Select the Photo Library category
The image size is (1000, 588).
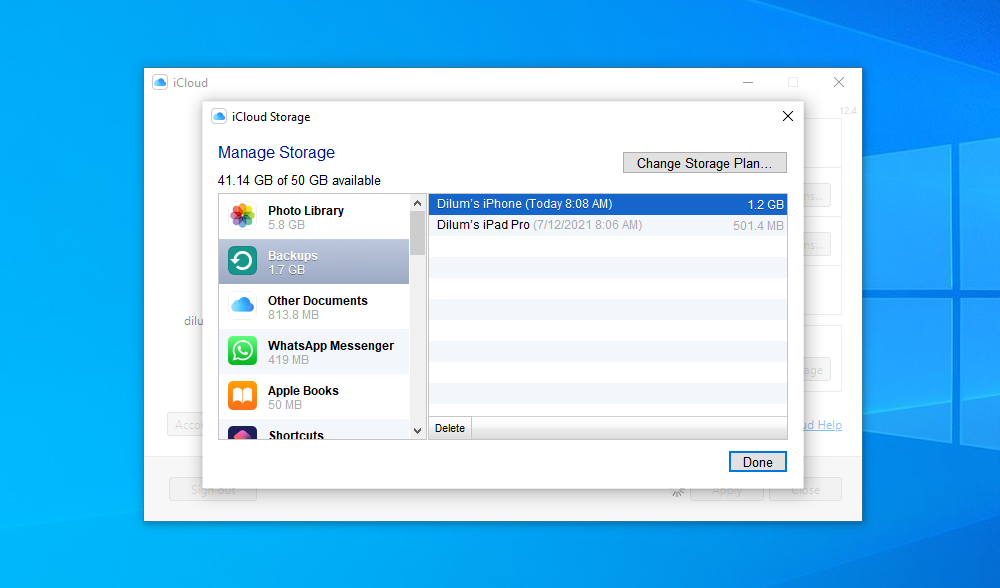tap(314, 217)
